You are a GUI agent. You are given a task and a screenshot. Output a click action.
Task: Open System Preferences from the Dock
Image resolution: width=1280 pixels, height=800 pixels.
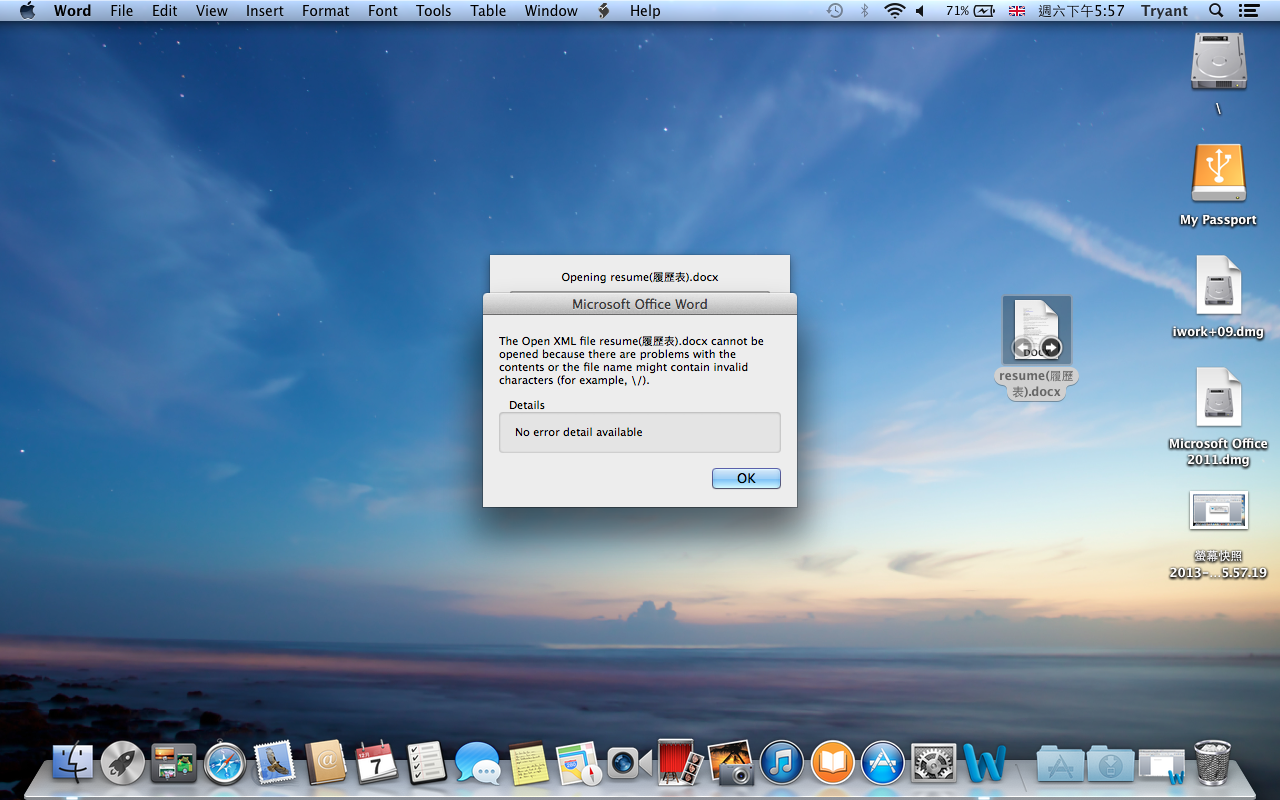click(x=934, y=763)
